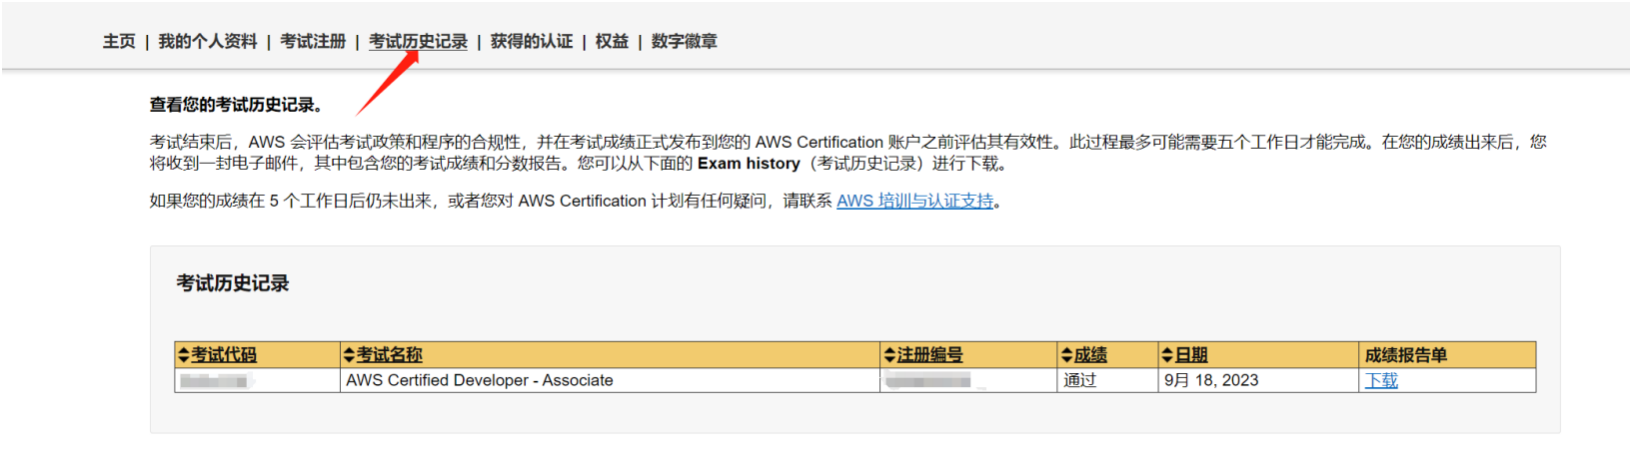The width and height of the screenshot is (1630, 458).
Task: Go to 我的个人资料 page
Action: click(x=208, y=41)
